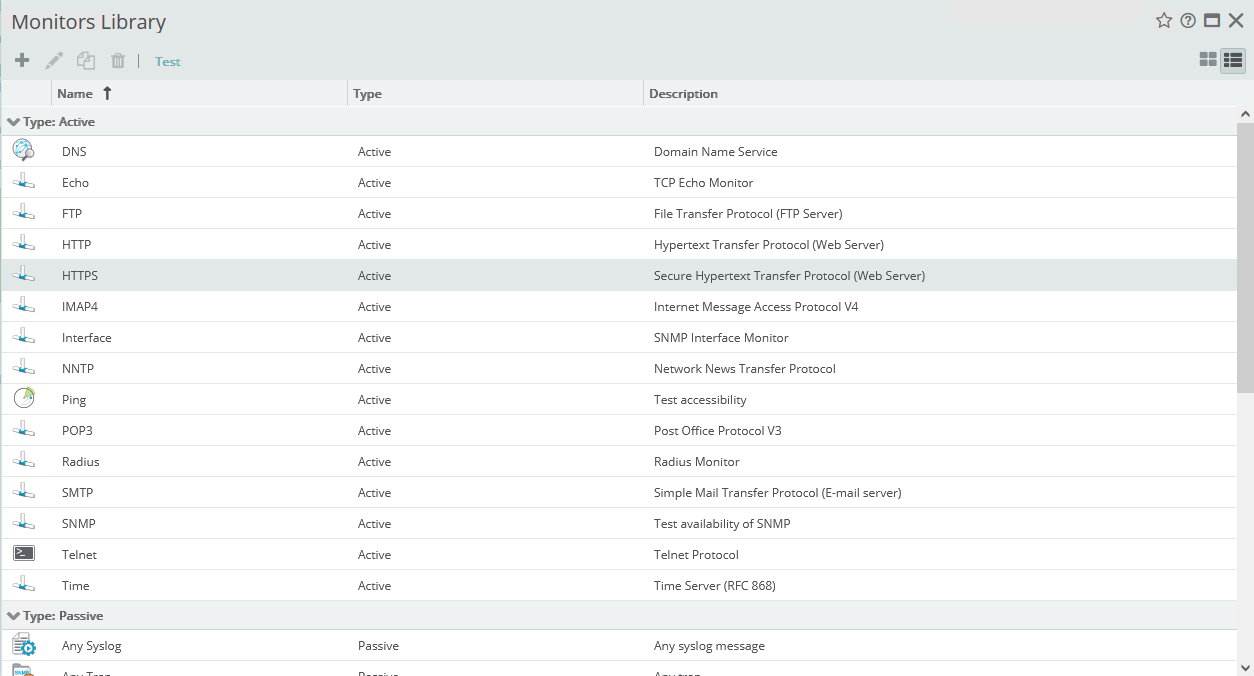Click the Type column header
The width and height of the screenshot is (1254, 676).
(x=366, y=93)
